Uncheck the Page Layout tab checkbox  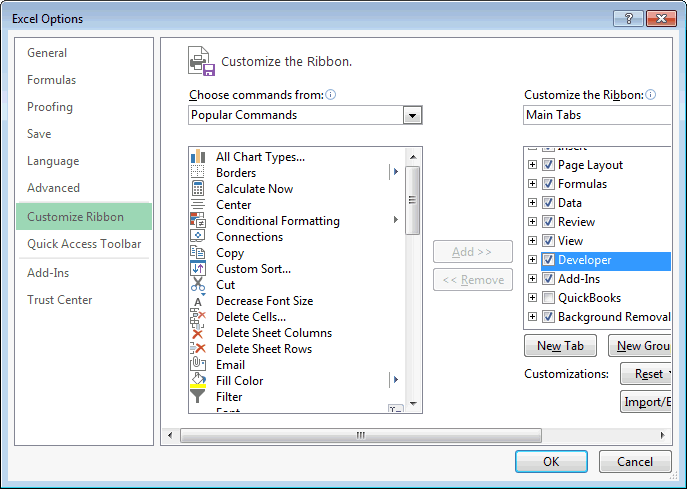(548, 165)
